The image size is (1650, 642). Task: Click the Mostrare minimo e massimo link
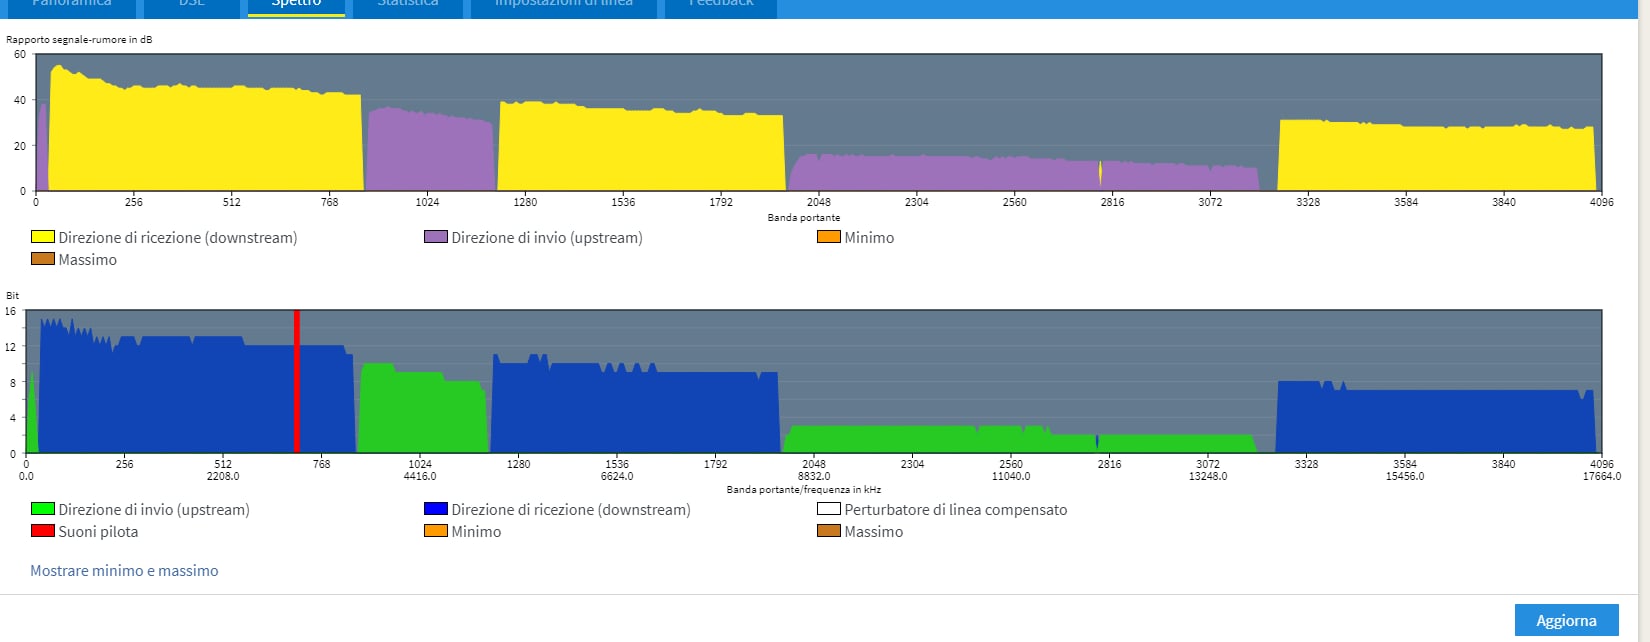click(x=124, y=571)
